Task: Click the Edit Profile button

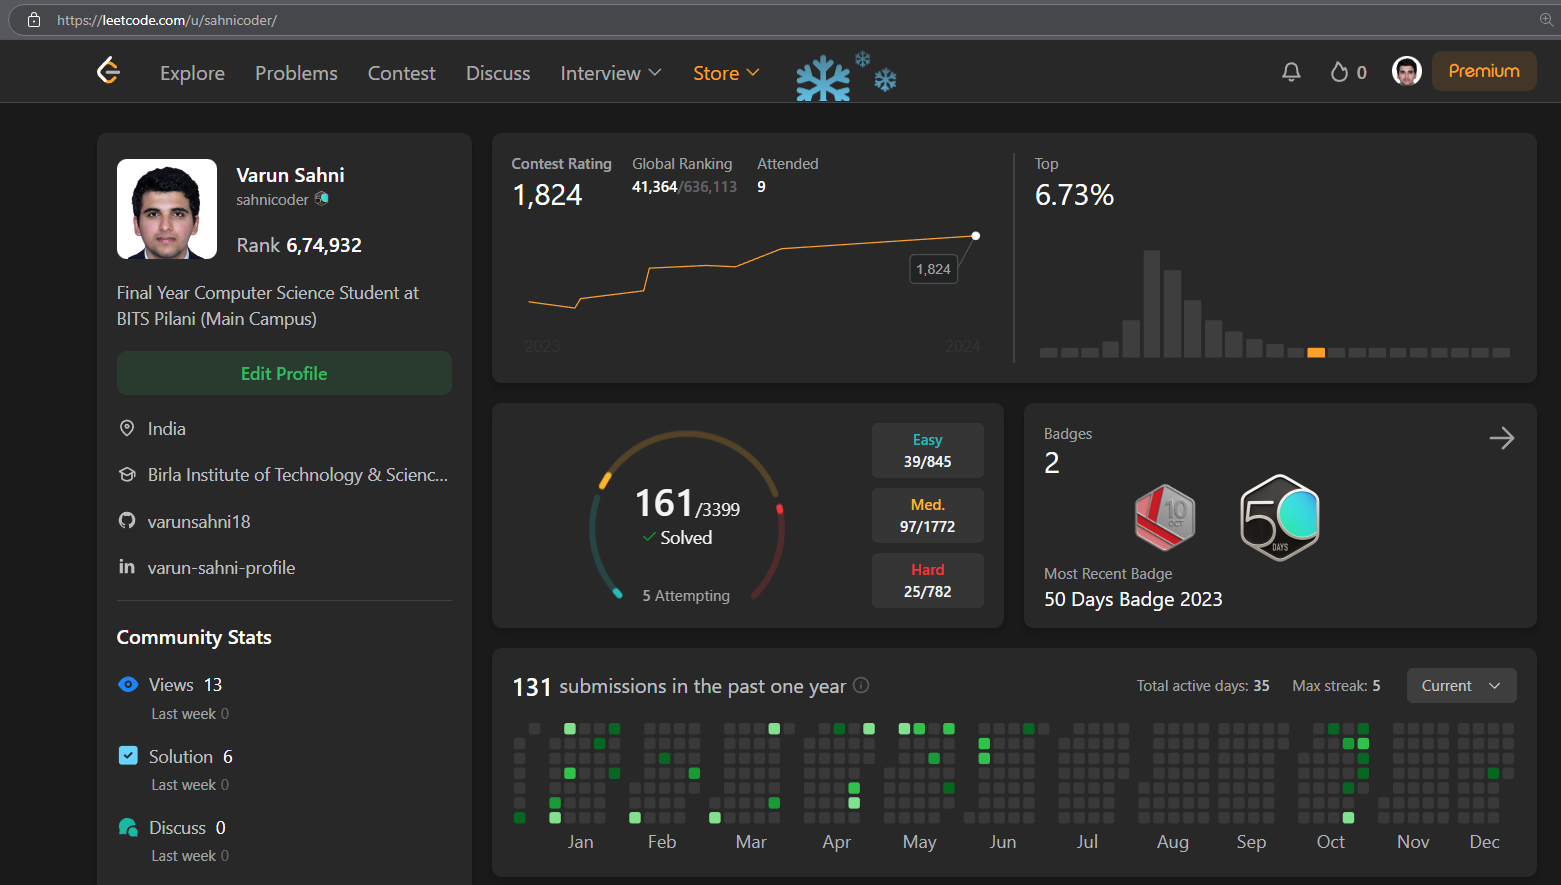Action: click(284, 373)
